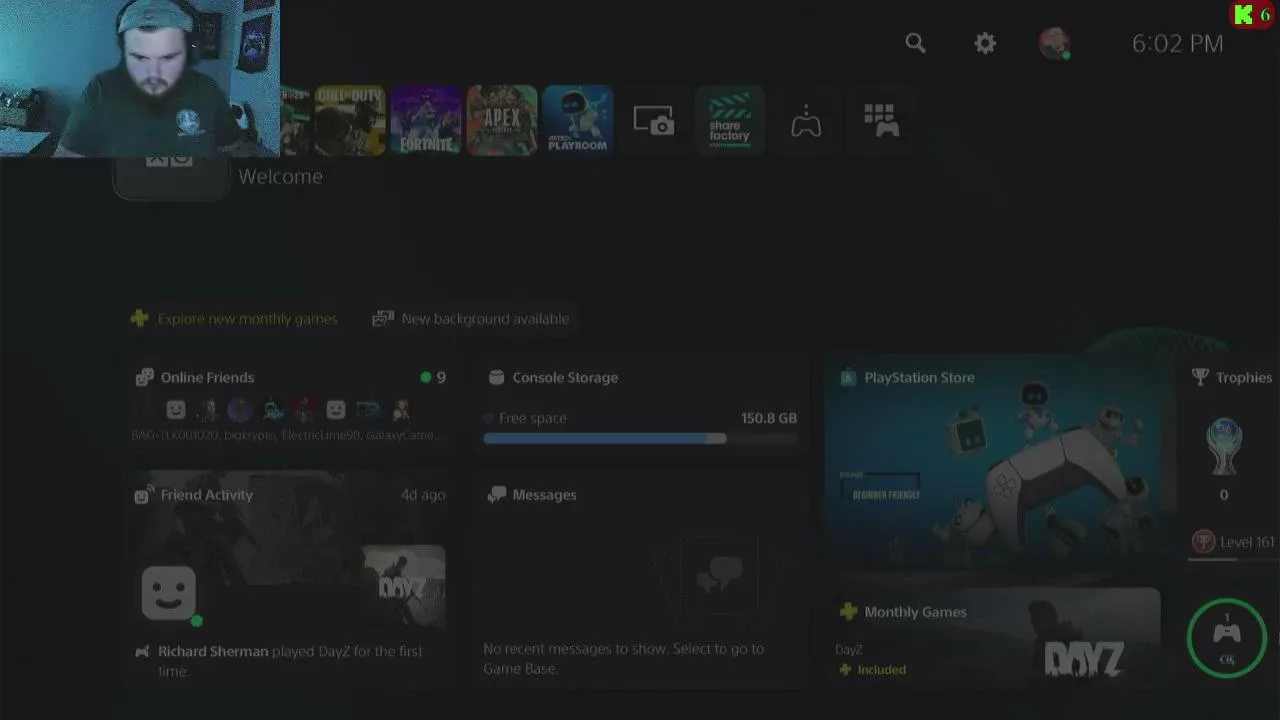Viewport: 1280px width, 720px height.
Task: Open the PlayStation Store card title
Action: point(919,377)
